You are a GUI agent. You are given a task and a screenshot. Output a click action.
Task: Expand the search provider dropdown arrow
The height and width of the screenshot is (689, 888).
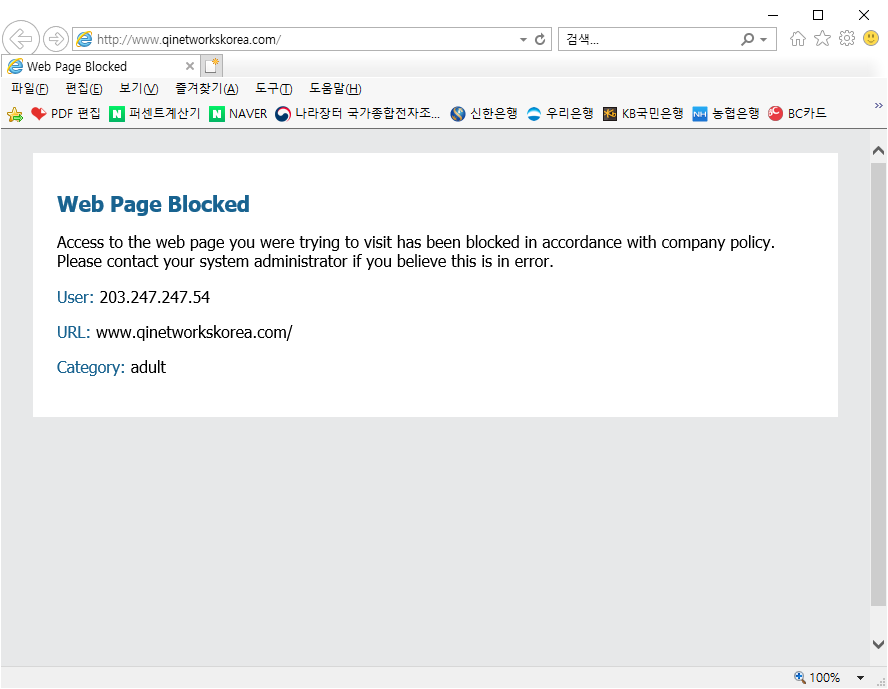[763, 40]
